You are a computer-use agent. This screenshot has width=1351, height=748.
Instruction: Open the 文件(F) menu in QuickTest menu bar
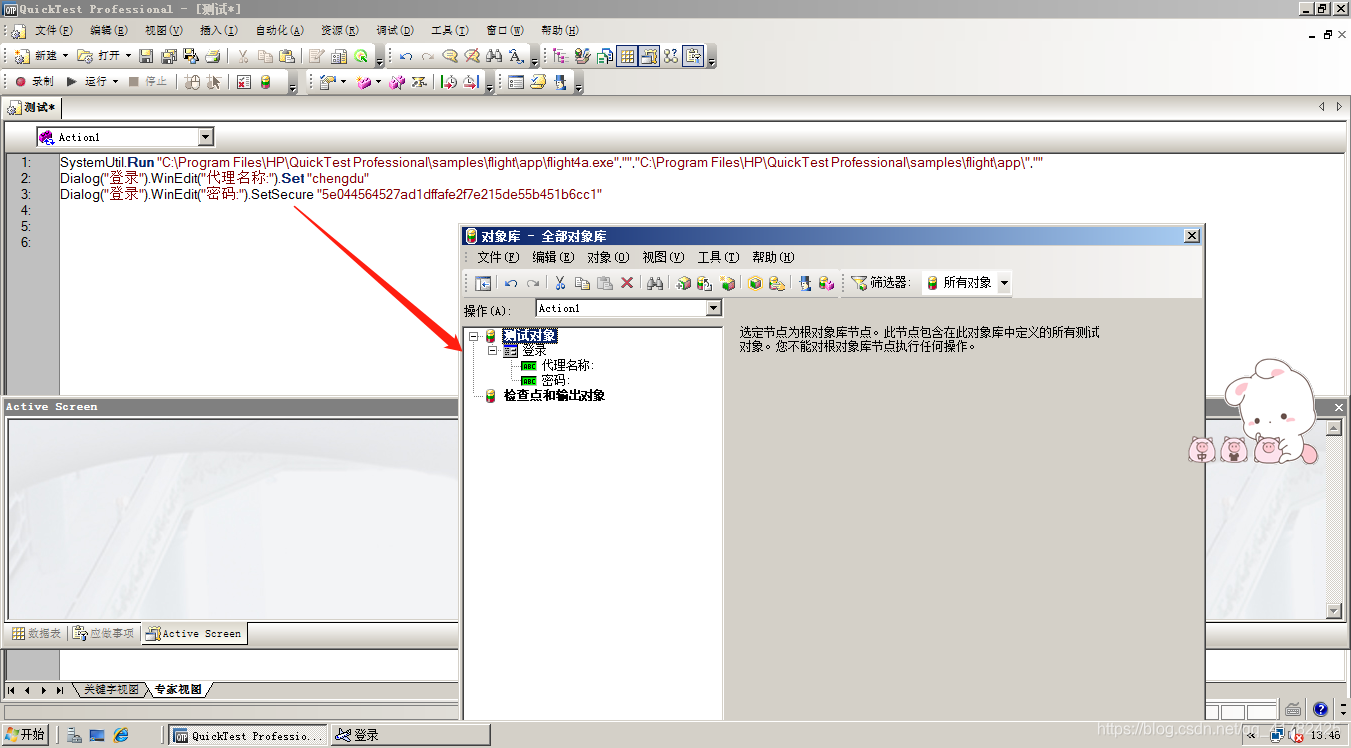54,31
